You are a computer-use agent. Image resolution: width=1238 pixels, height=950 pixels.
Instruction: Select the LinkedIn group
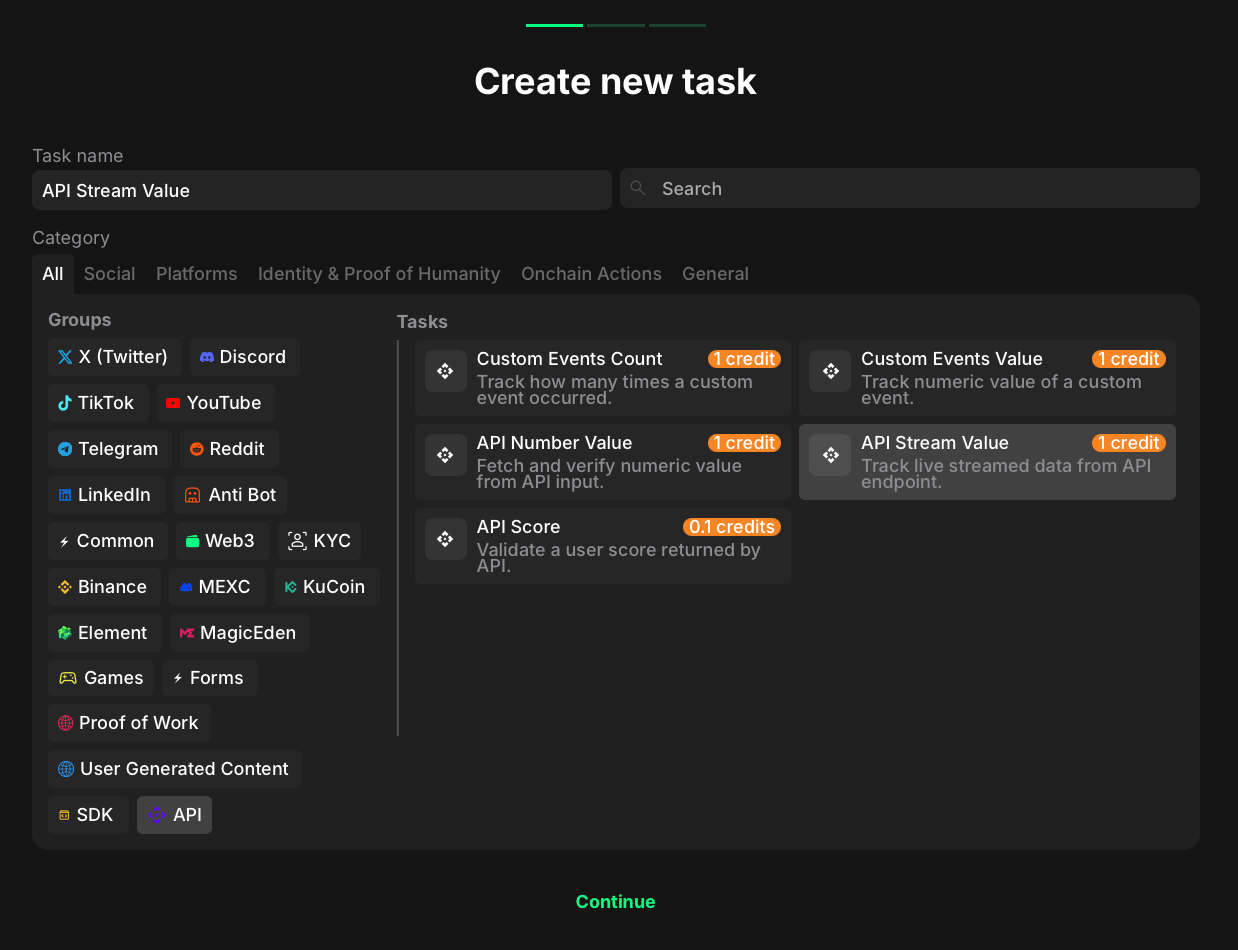pos(106,495)
